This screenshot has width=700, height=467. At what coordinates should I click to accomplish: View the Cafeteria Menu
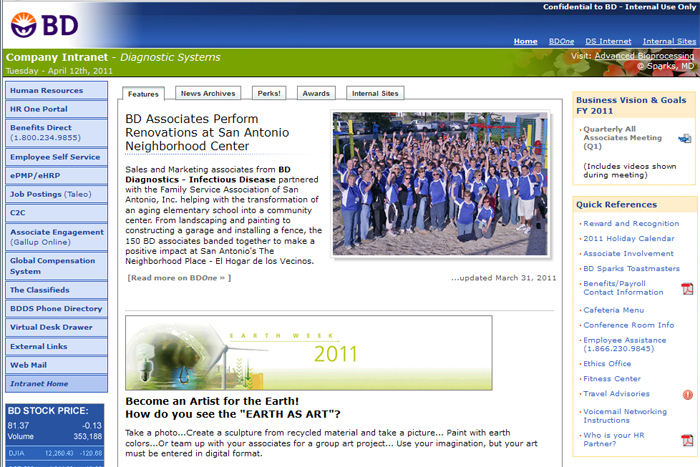(x=613, y=310)
